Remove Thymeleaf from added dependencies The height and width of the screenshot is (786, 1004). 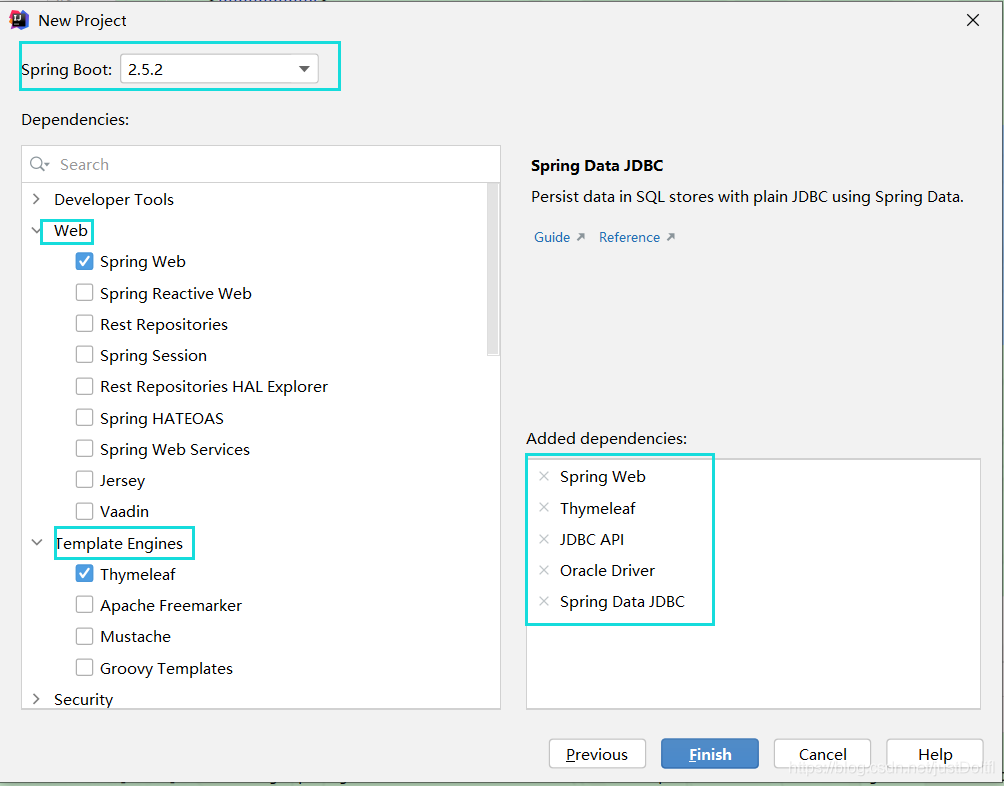[x=544, y=508]
